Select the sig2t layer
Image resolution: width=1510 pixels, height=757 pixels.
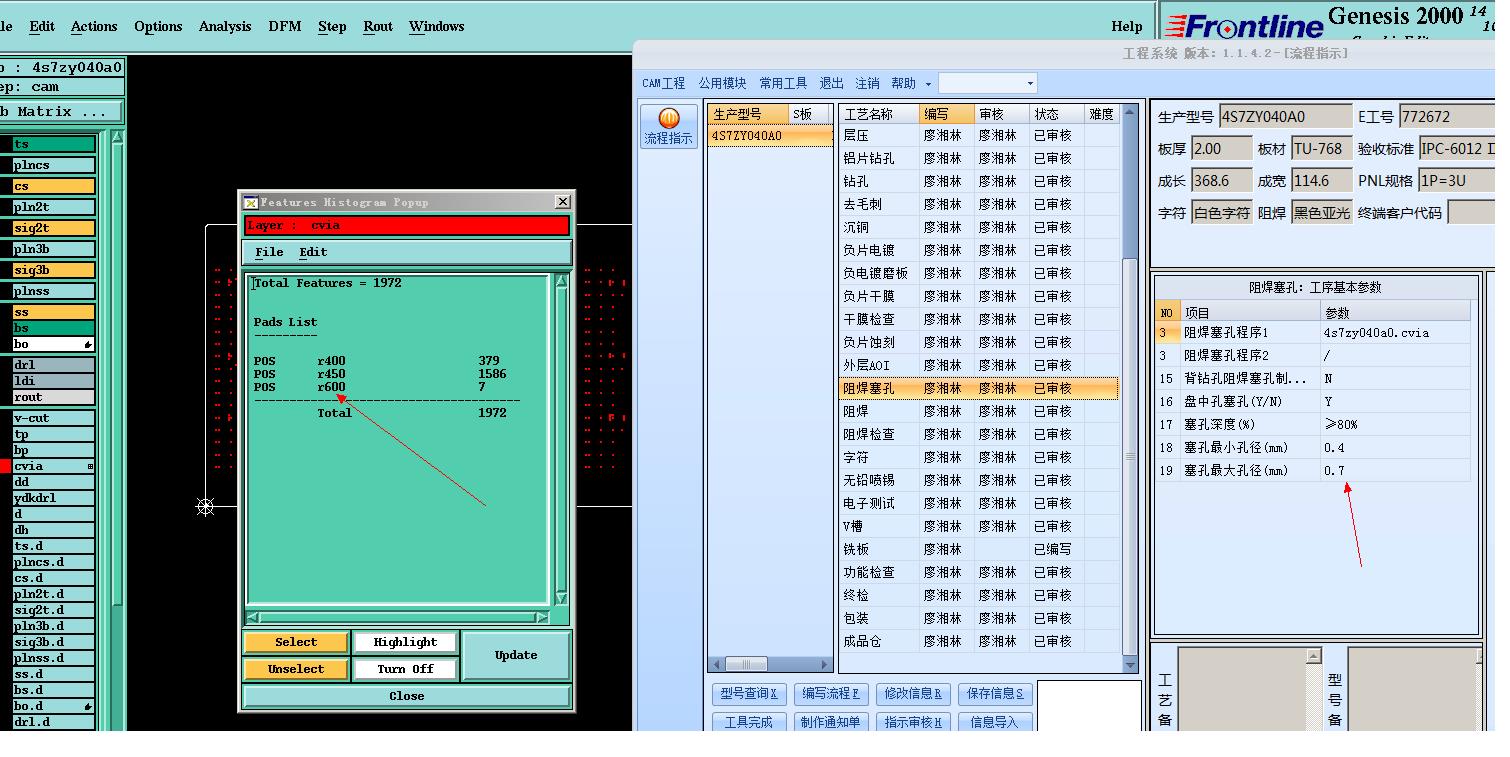54,228
